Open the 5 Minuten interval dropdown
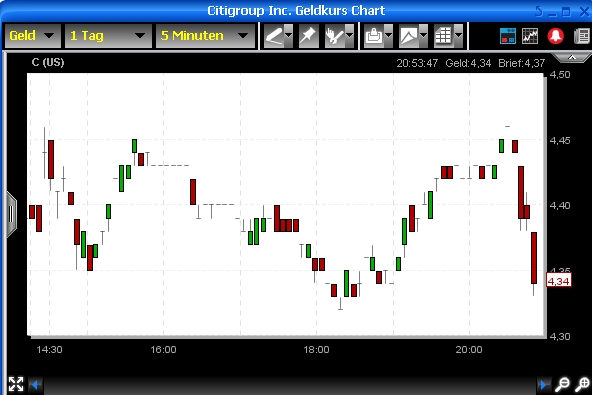 click(x=206, y=36)
